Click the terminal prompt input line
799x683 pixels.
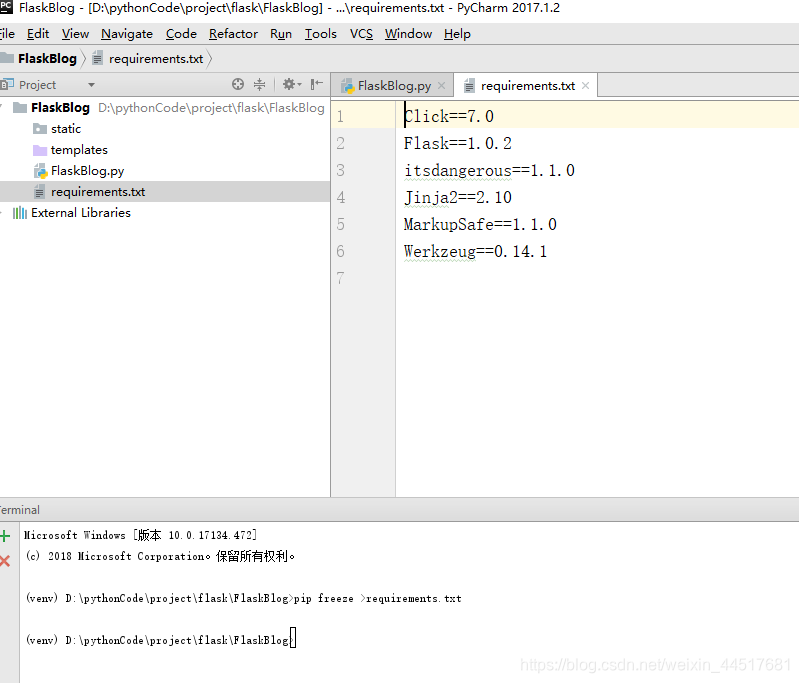tap(161, 640)
